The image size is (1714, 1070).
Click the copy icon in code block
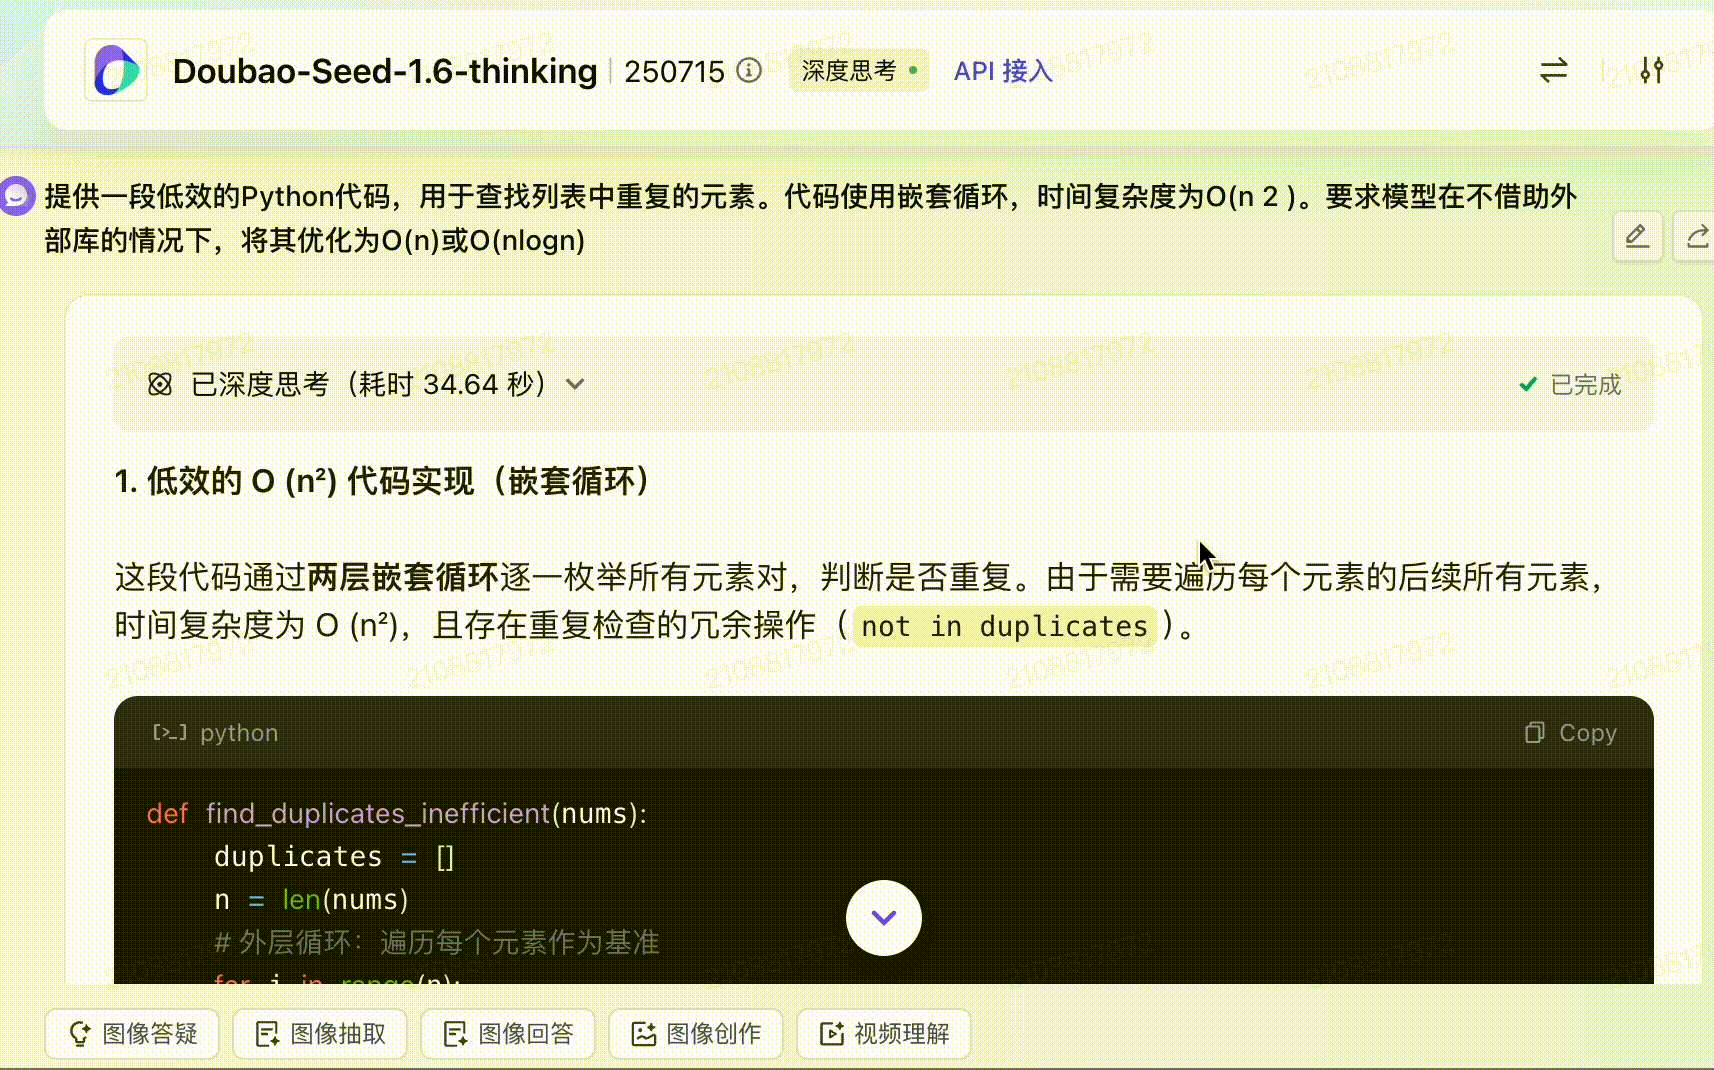point(1534,733)
